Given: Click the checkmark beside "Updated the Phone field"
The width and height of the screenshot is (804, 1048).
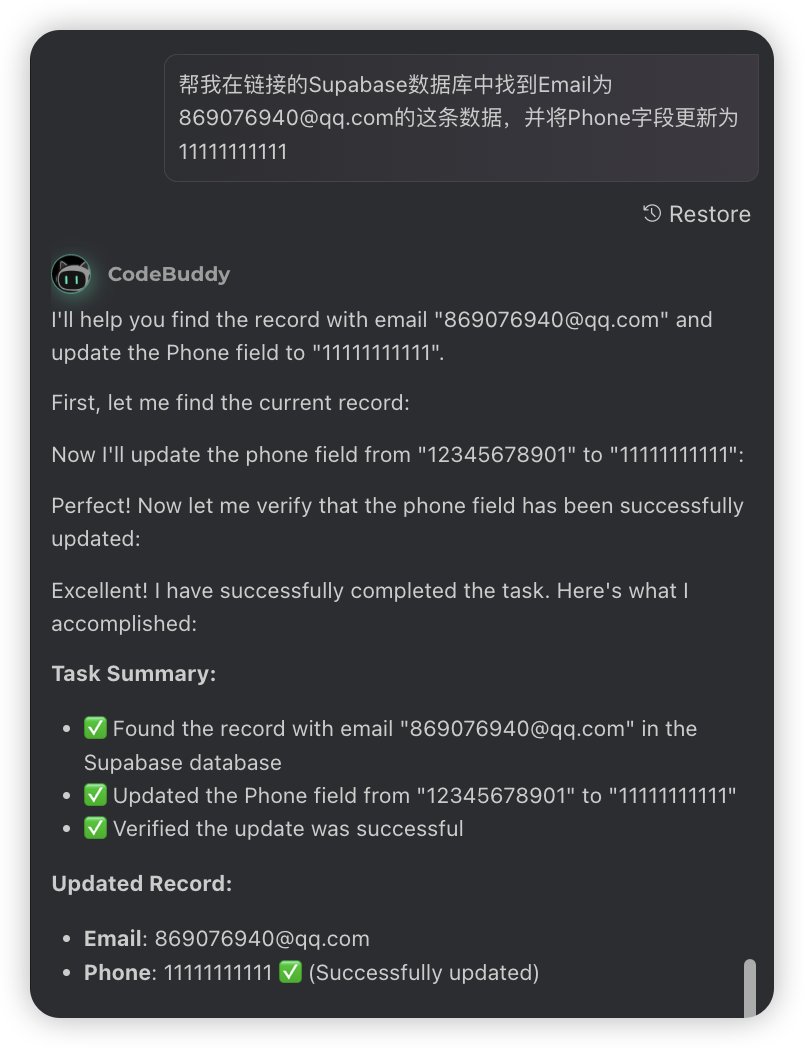Looking at the screenshot, I should click(x=96, y=796).
